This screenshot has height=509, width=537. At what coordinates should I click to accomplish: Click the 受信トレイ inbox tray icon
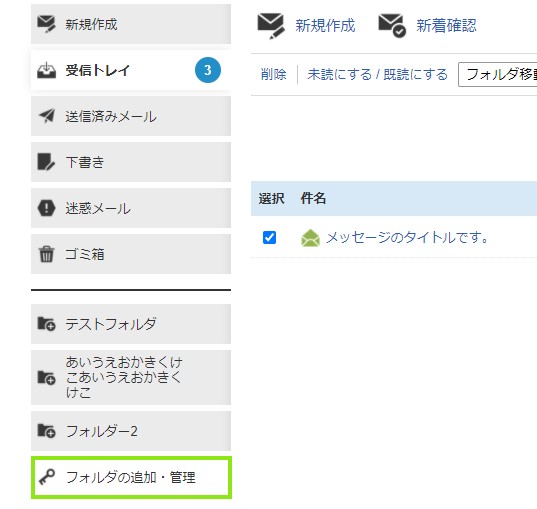click(46, 70)
